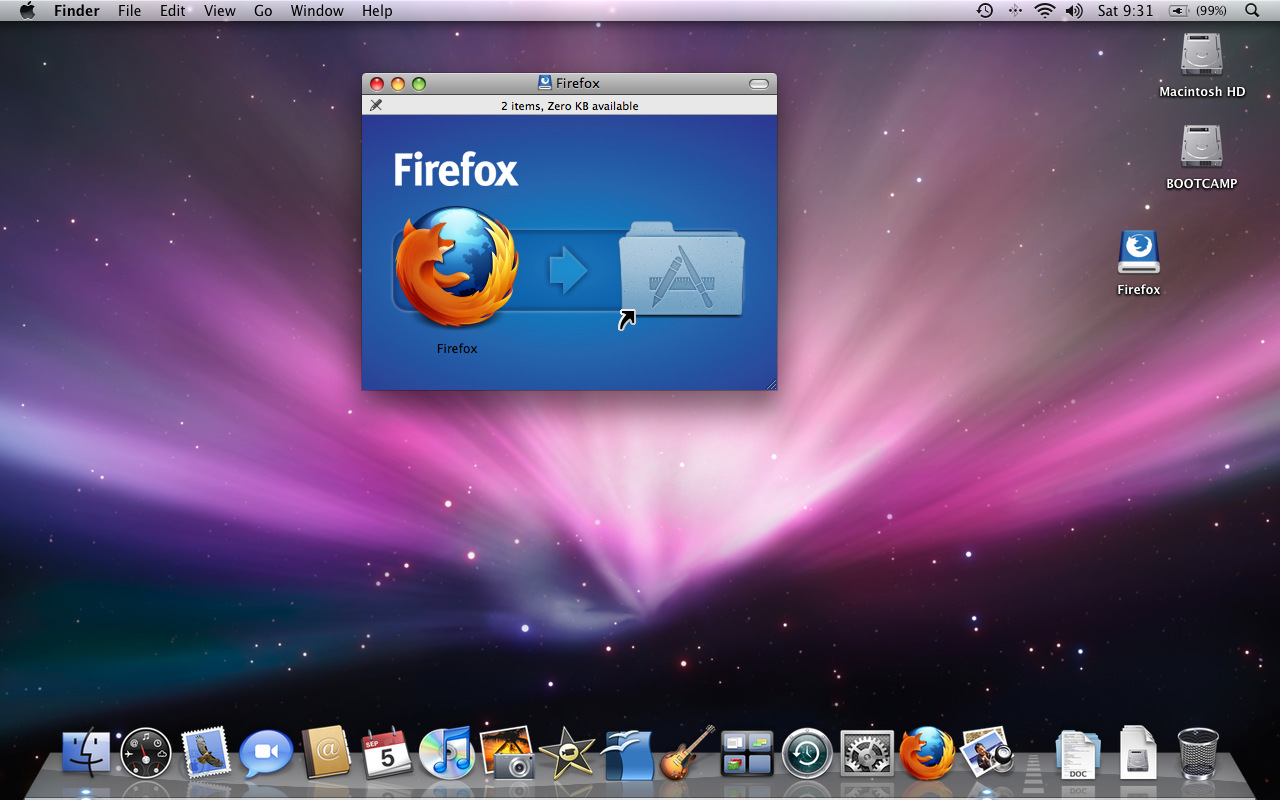The image size is (1280, 800).
Task: Open System Preferences from the Dock
Action: coord(867,752)
